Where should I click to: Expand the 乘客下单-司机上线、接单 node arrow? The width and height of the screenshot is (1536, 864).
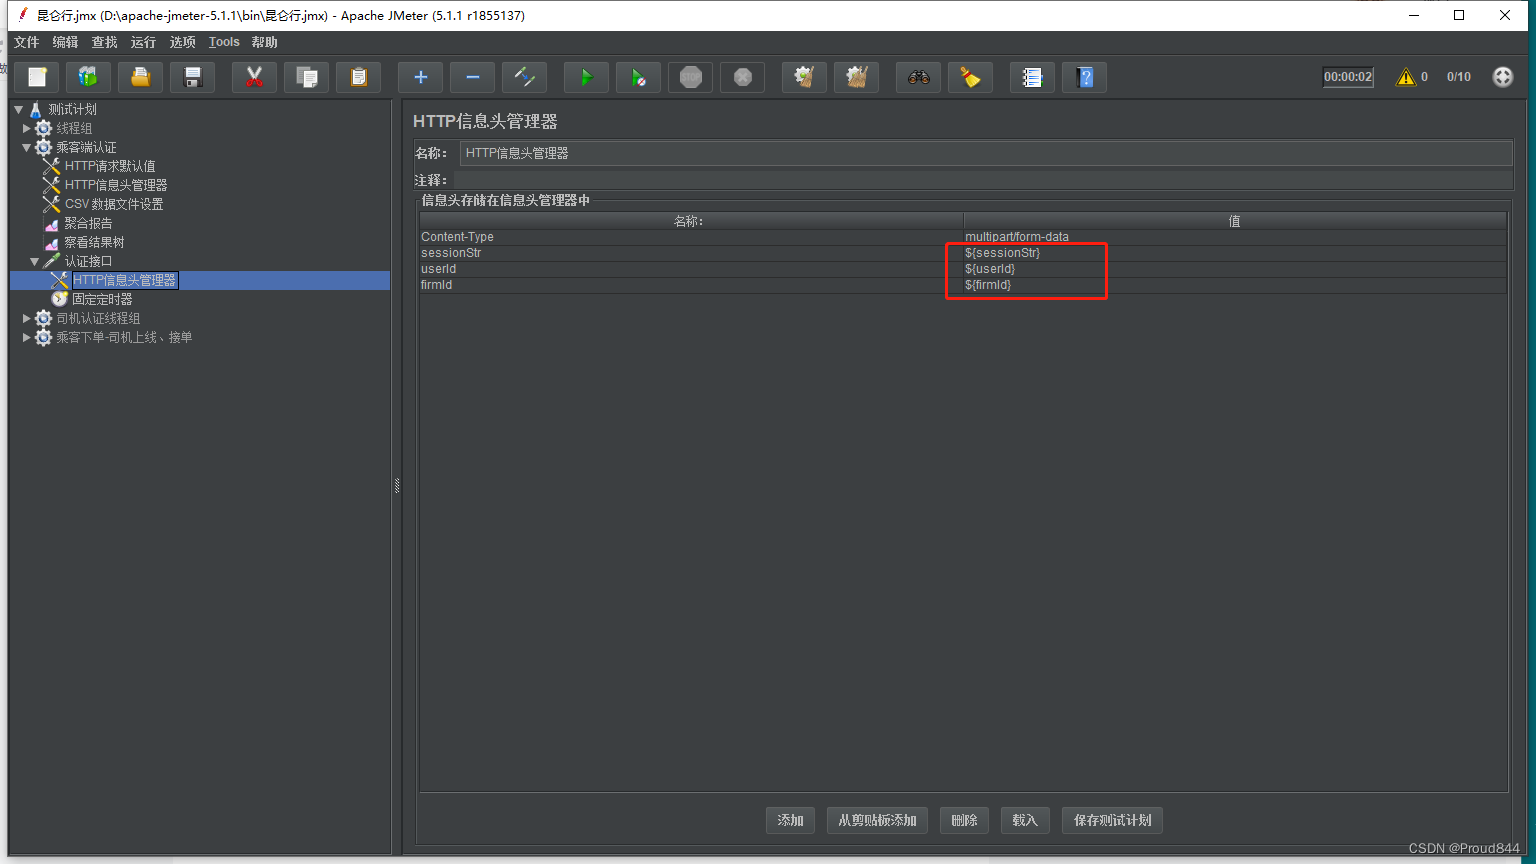[27, 337]
